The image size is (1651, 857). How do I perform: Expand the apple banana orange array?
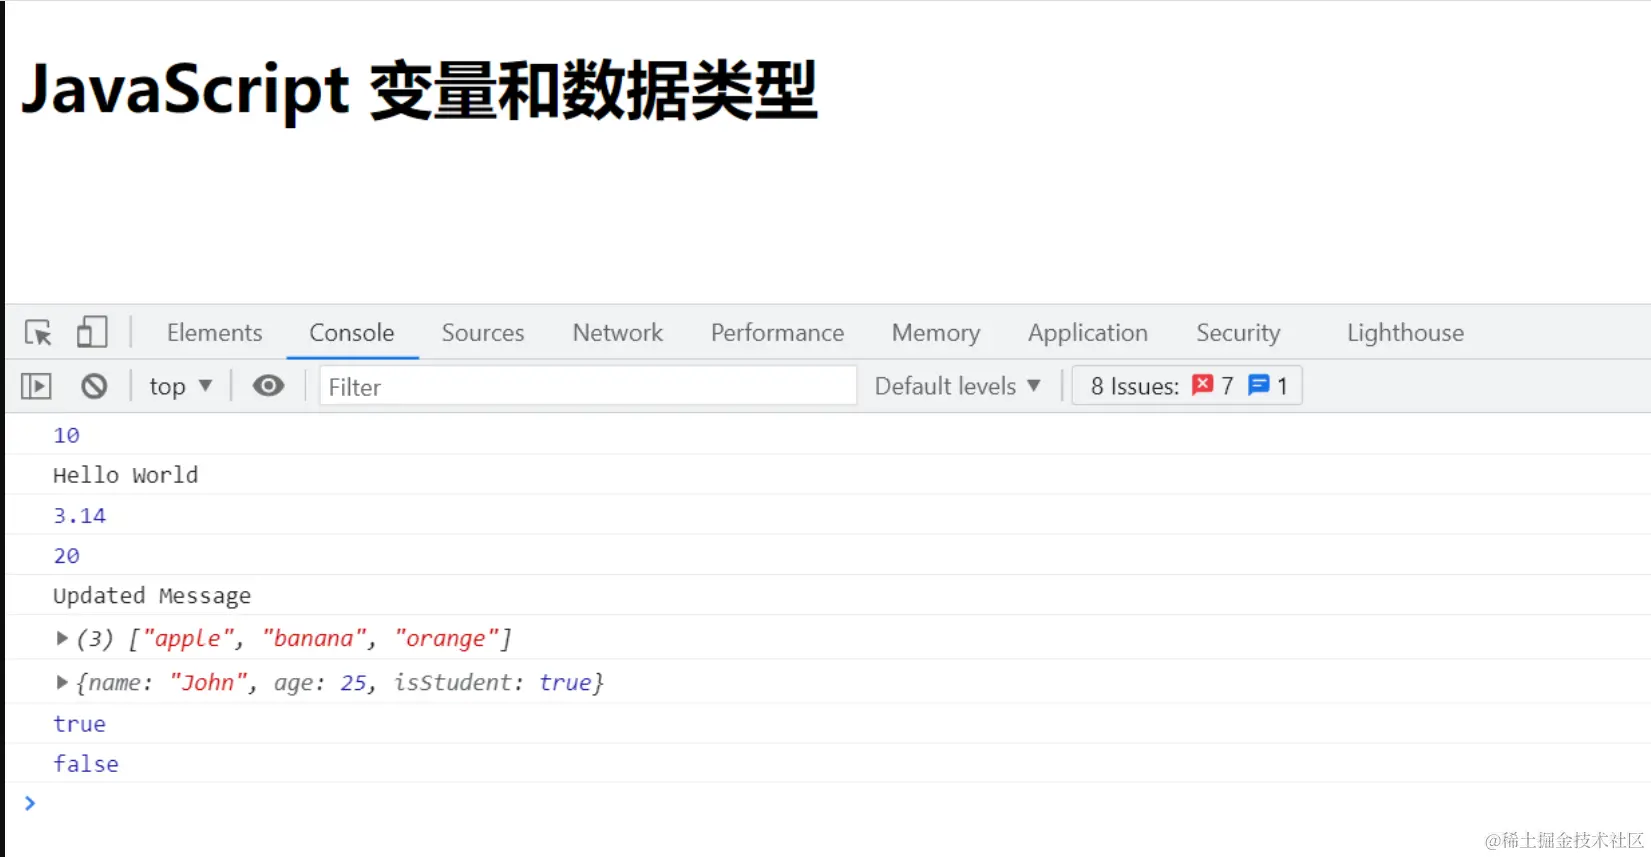point(62,638)
